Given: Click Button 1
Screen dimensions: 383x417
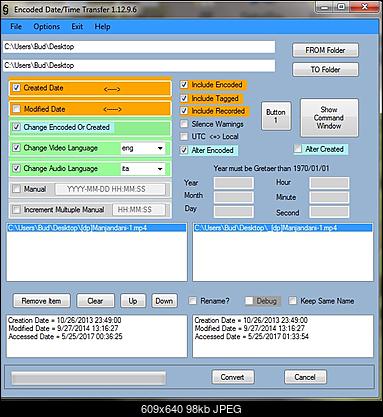Looking at the screenshot, I should click(276, 116).
